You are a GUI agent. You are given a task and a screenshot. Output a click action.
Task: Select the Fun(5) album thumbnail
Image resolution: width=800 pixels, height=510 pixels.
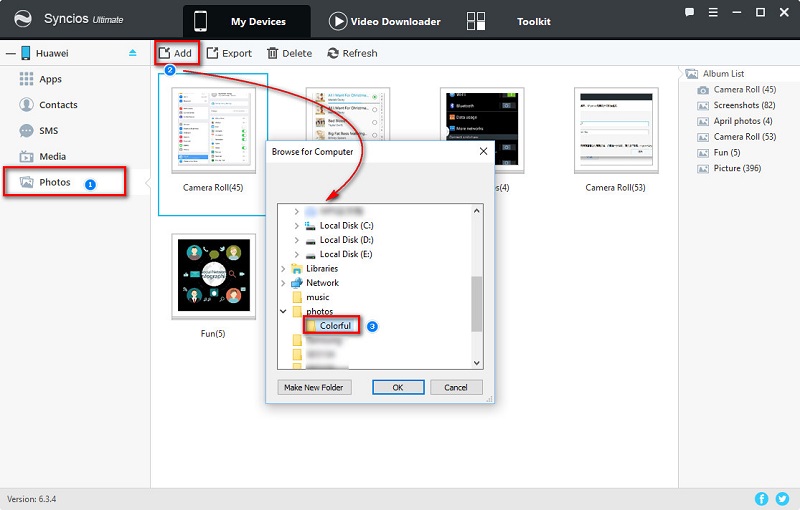pos(213,277)
